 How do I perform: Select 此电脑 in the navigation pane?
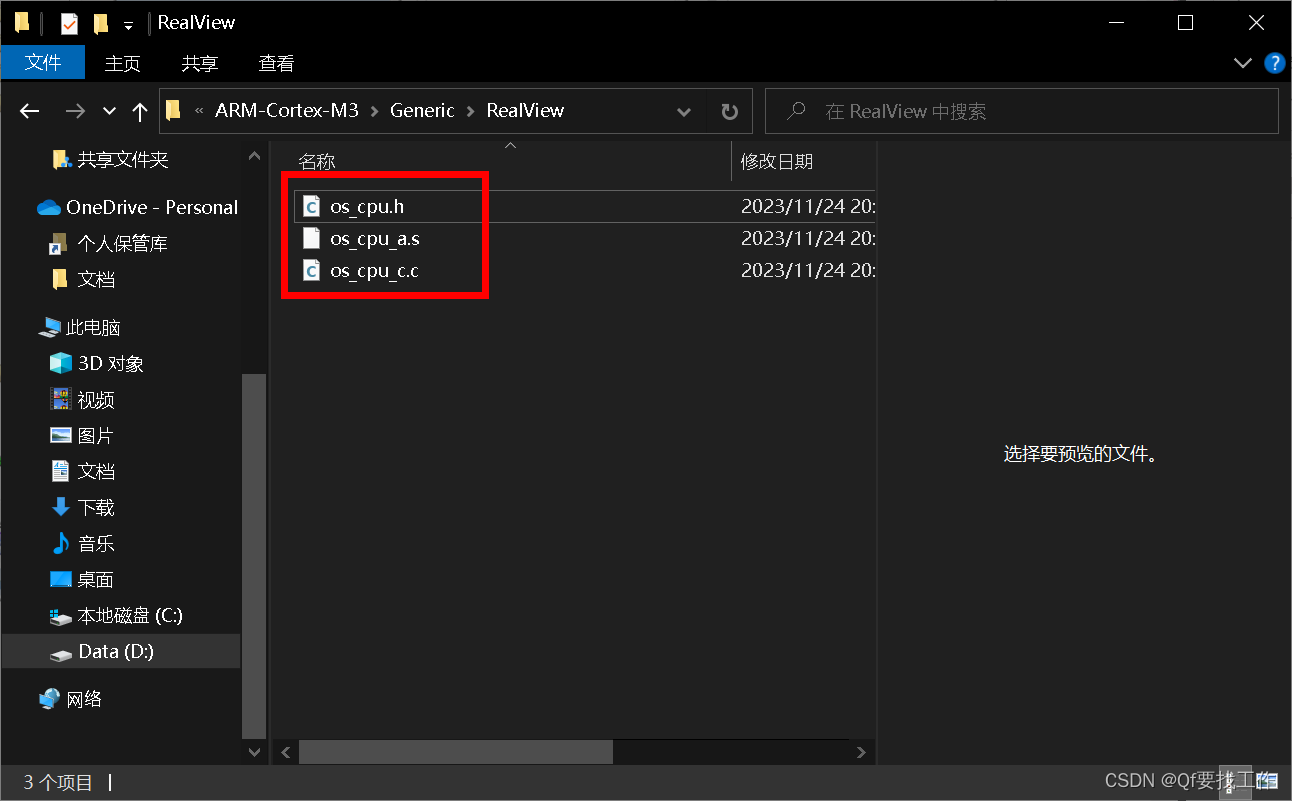tap(93, 327)
